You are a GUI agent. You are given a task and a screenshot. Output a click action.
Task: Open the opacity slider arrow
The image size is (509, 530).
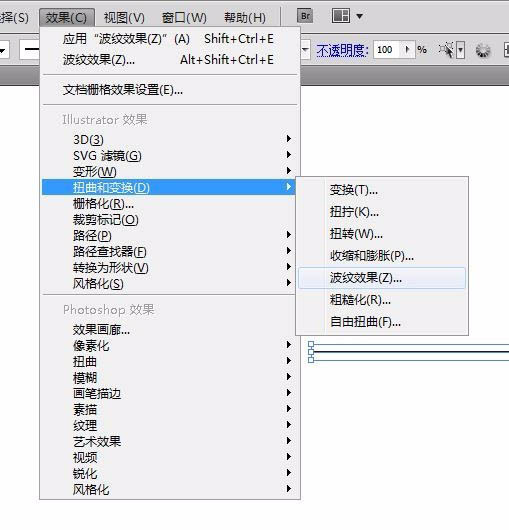408,50
